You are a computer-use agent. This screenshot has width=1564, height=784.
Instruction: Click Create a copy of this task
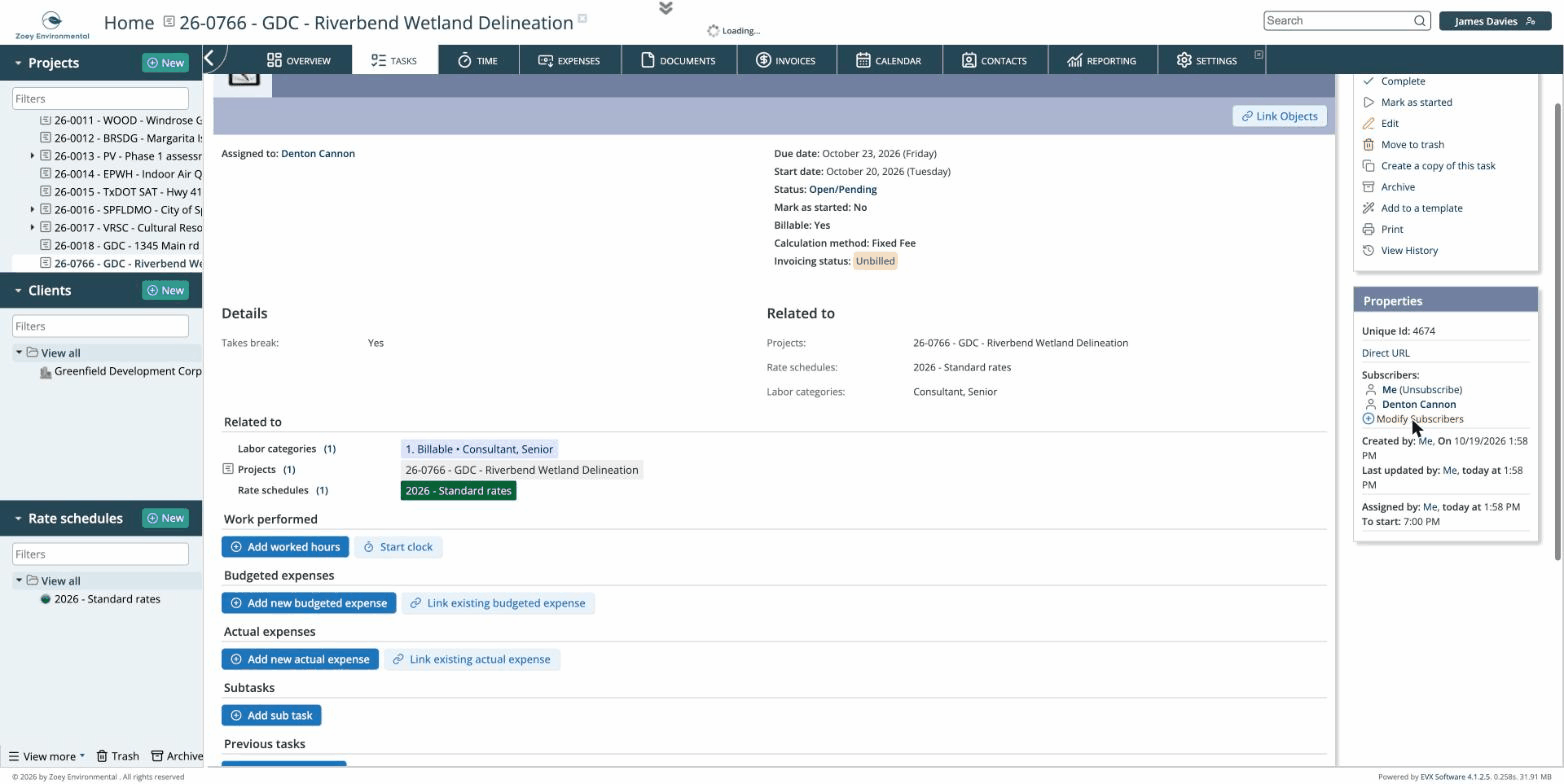[1429, 166]
